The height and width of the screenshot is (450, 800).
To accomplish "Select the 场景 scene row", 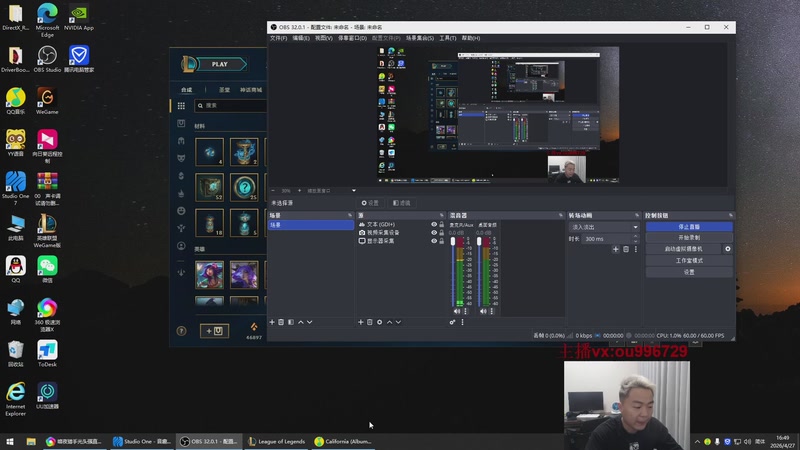I will click(x=311, y=225).
